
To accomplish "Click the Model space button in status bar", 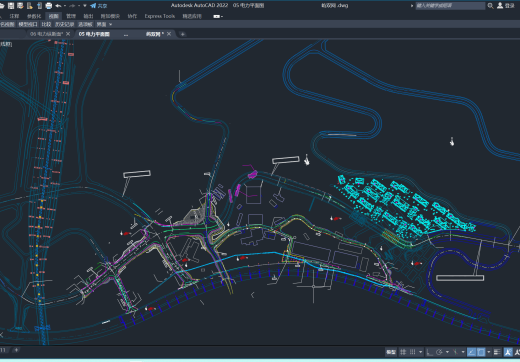I will click(391, 352).
